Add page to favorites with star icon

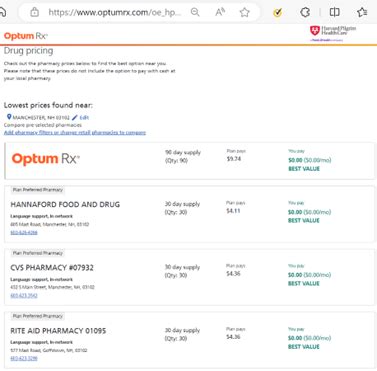coord(245,12)
